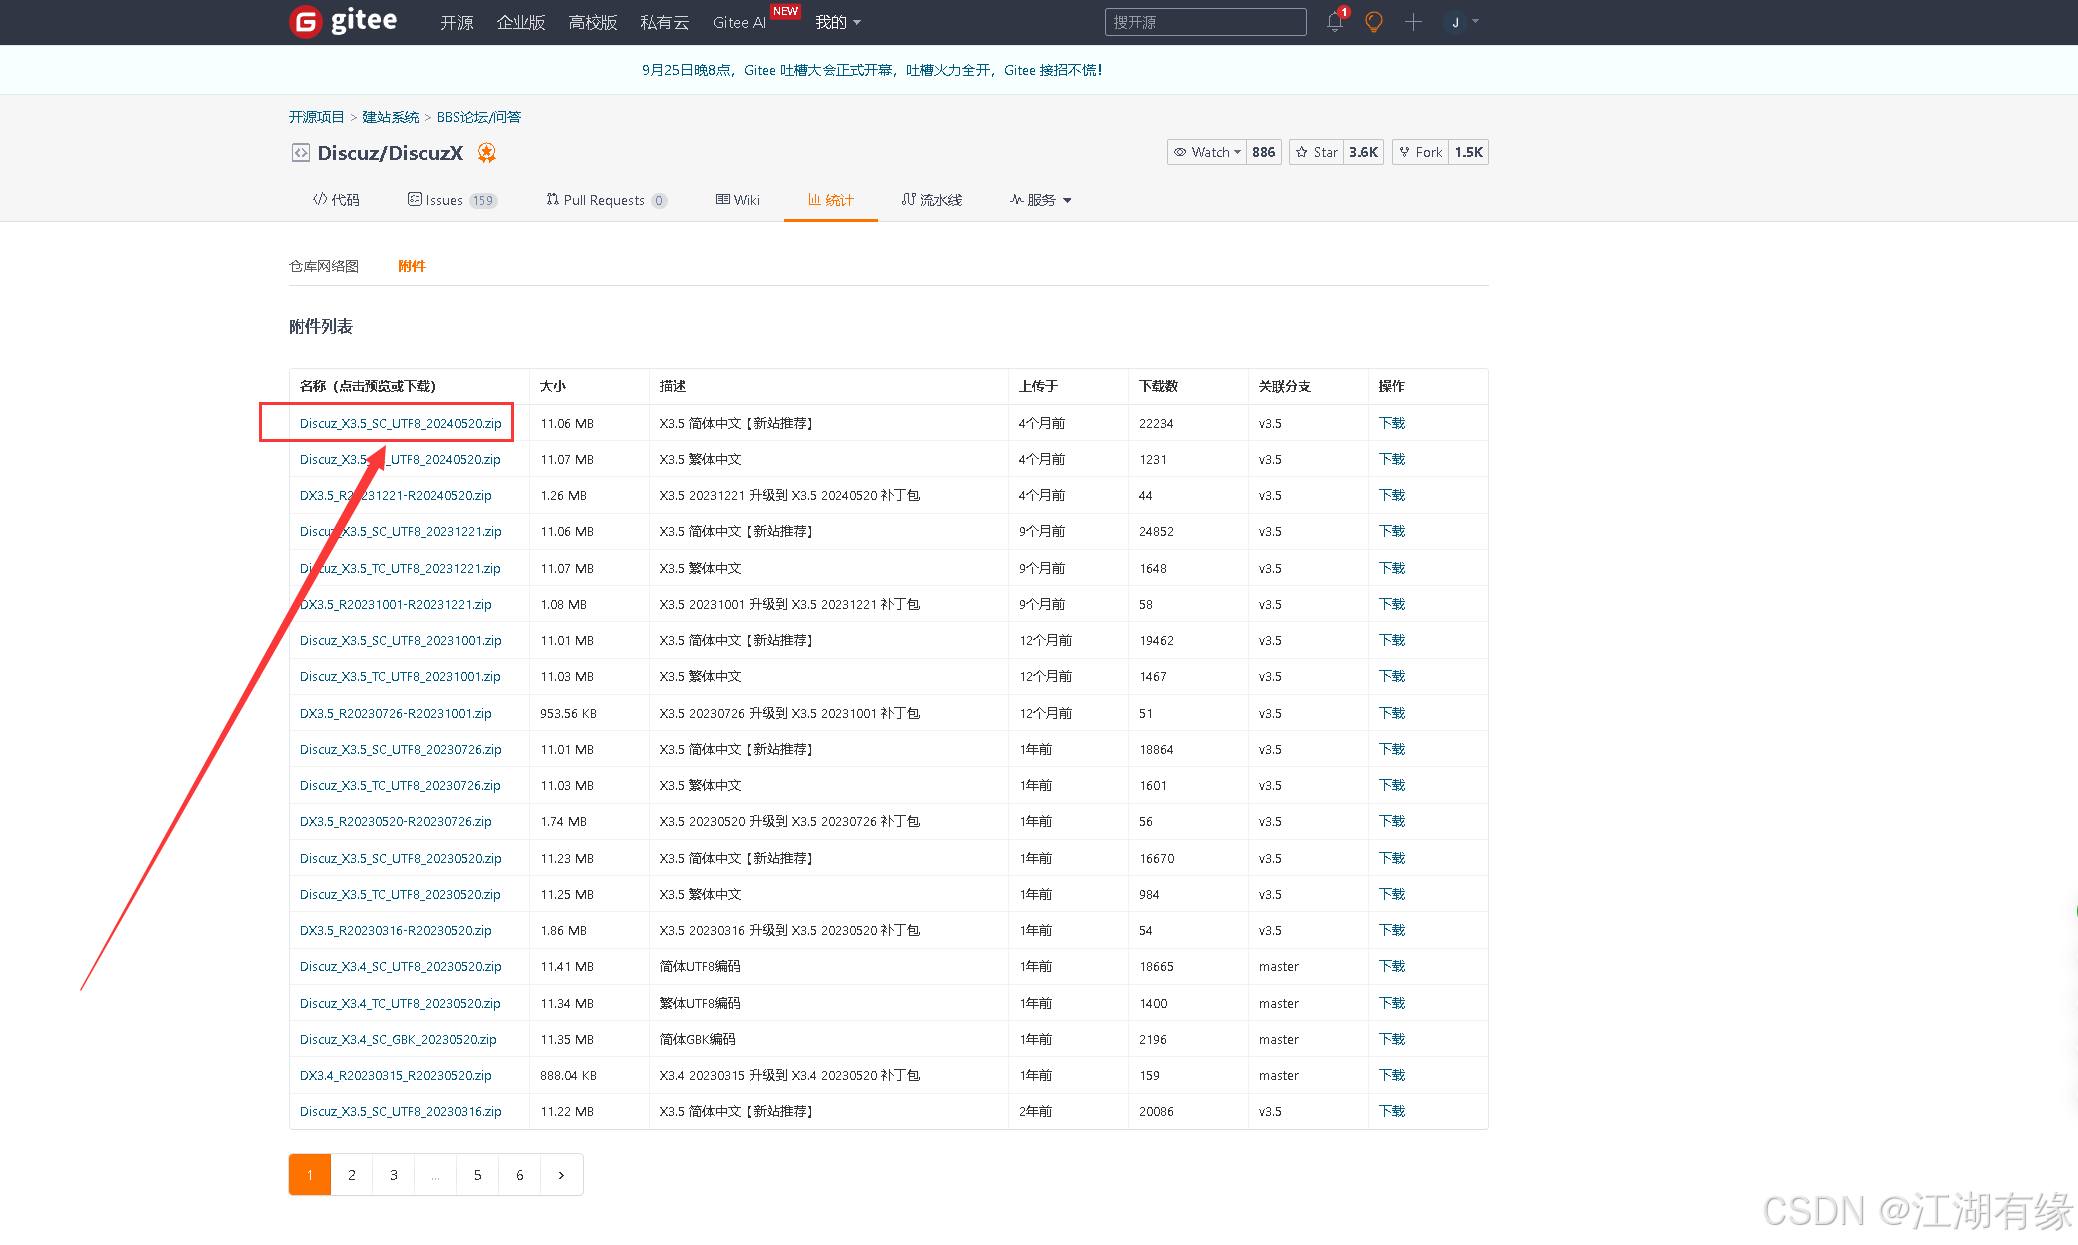Screen dimensions: 2078x1245
Task: Click the plus create icon
Action: (1413, 22)
